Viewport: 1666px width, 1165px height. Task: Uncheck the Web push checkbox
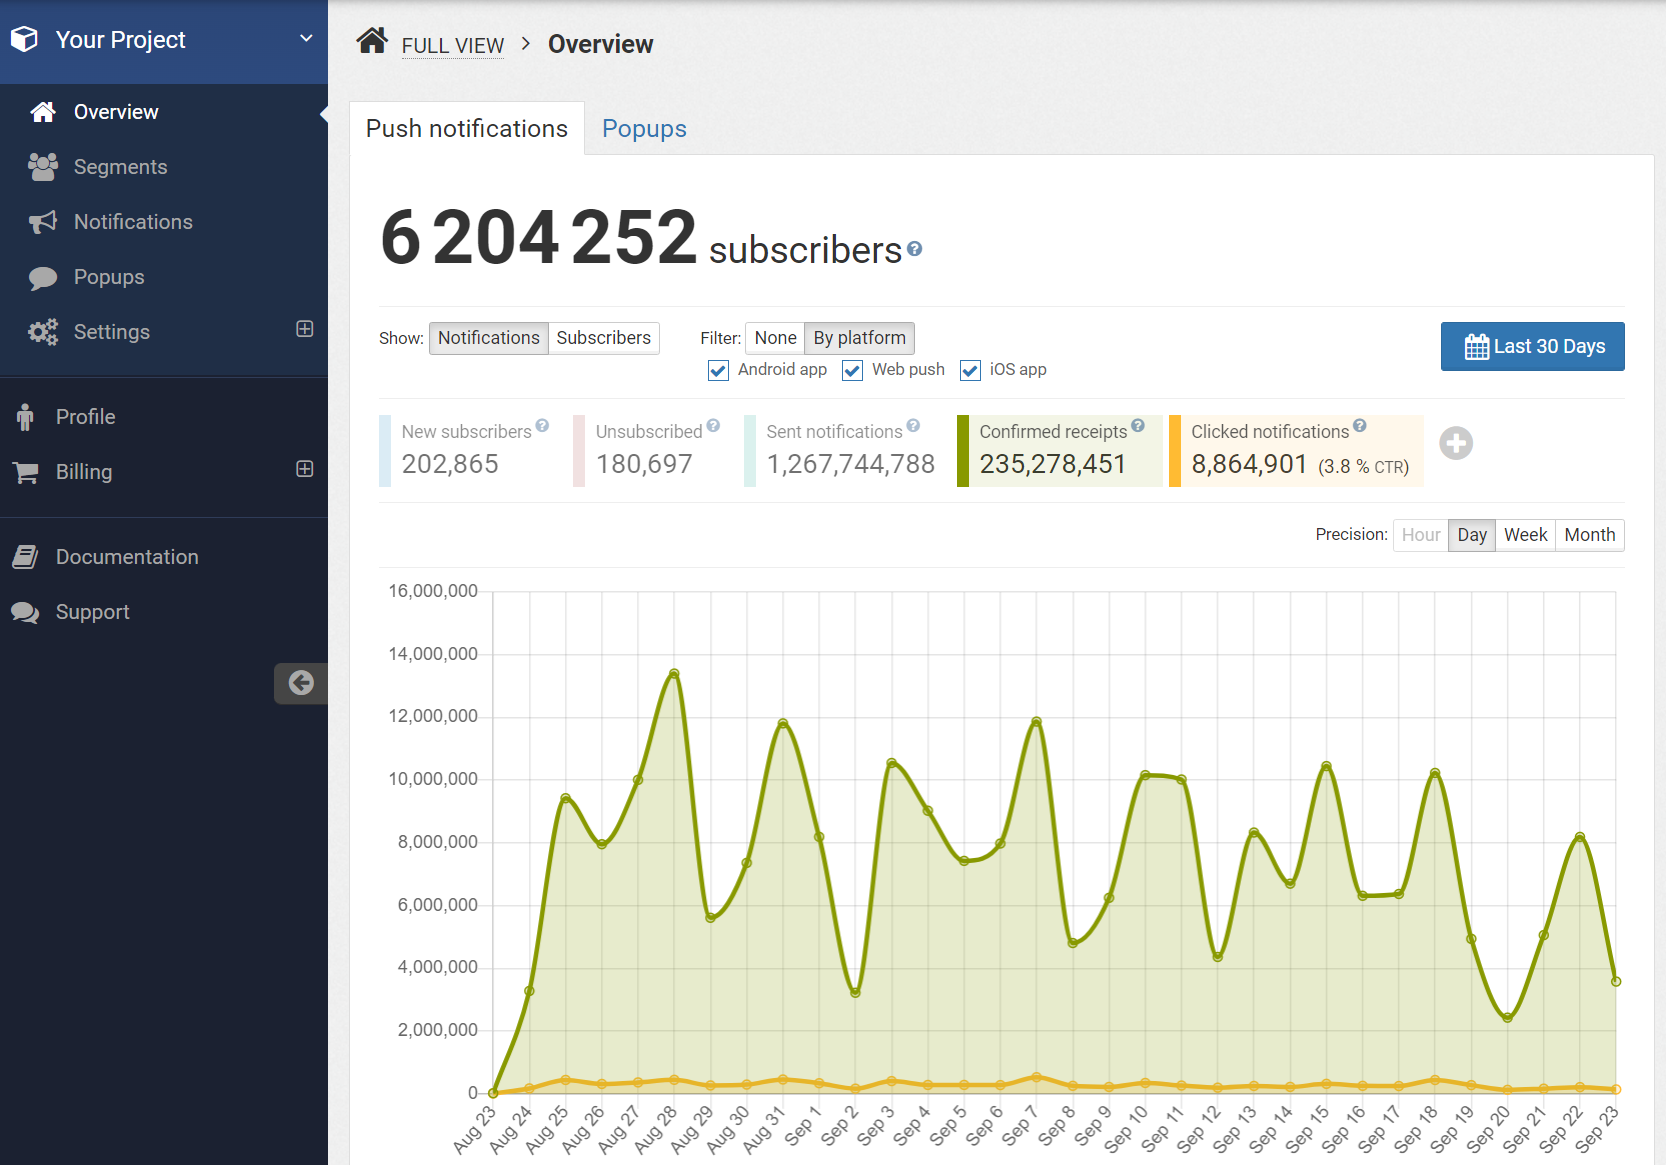pos(852,371)
